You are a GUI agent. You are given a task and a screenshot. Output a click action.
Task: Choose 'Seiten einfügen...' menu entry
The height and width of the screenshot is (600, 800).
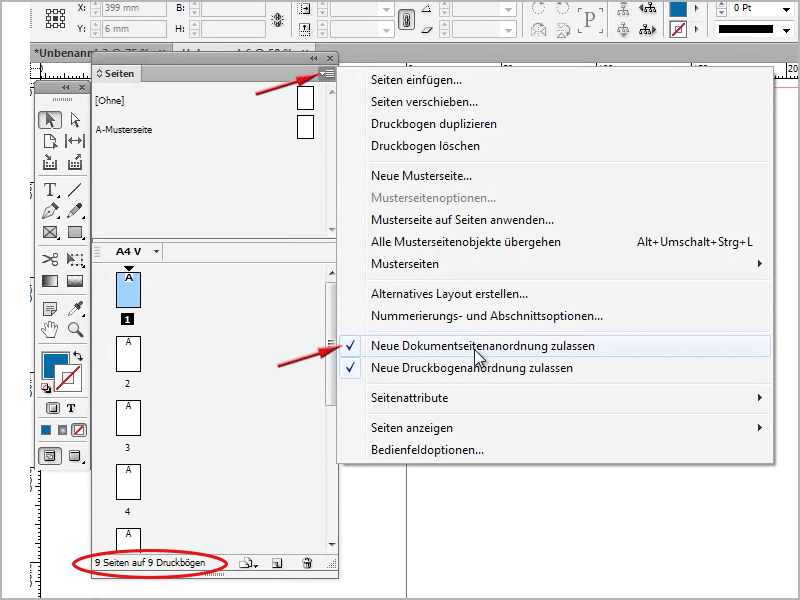pos(416,80)
